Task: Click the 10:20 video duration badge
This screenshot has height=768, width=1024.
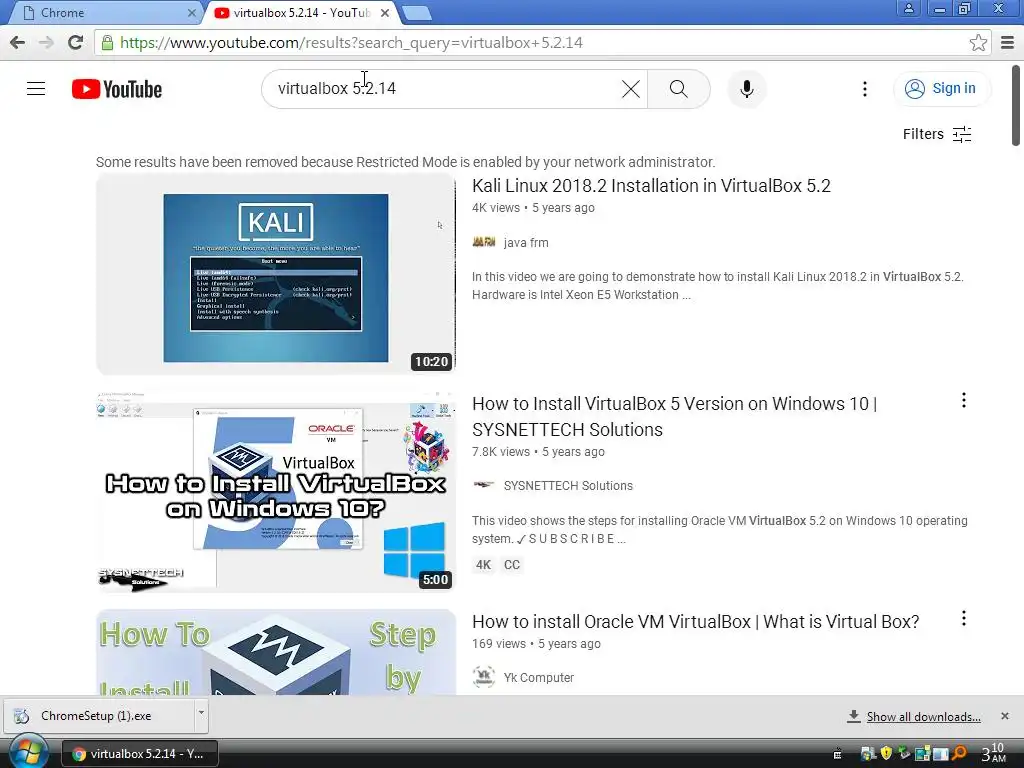Action: click(432, 362)
